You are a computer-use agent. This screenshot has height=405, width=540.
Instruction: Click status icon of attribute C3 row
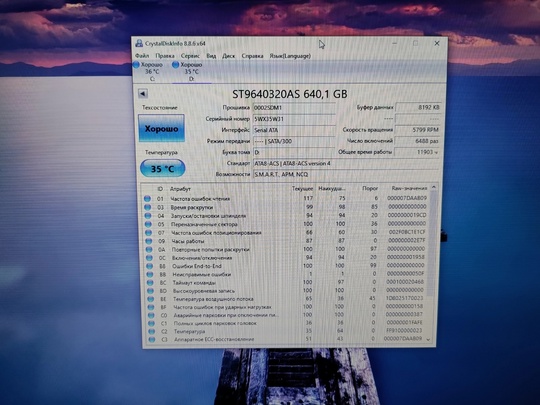pyautogui.click(x=152, y=339)
